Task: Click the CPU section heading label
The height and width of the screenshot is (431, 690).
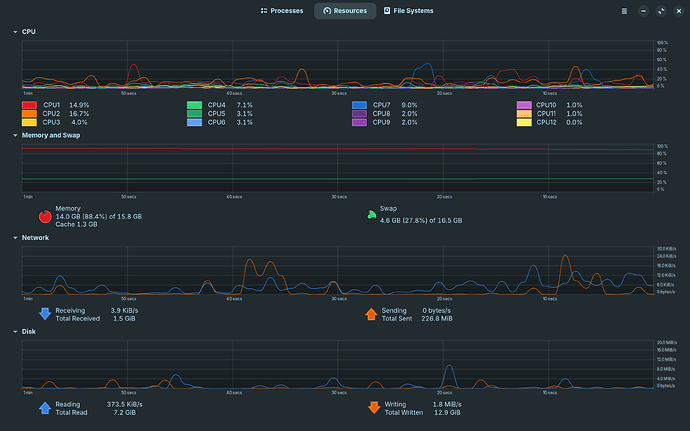Action: [x=29, y=32]
